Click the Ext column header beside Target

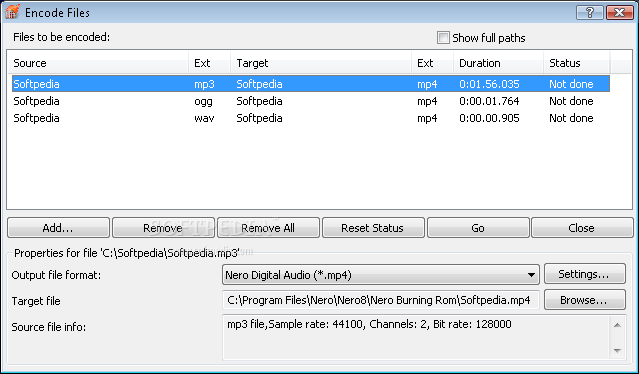[432, 63]
